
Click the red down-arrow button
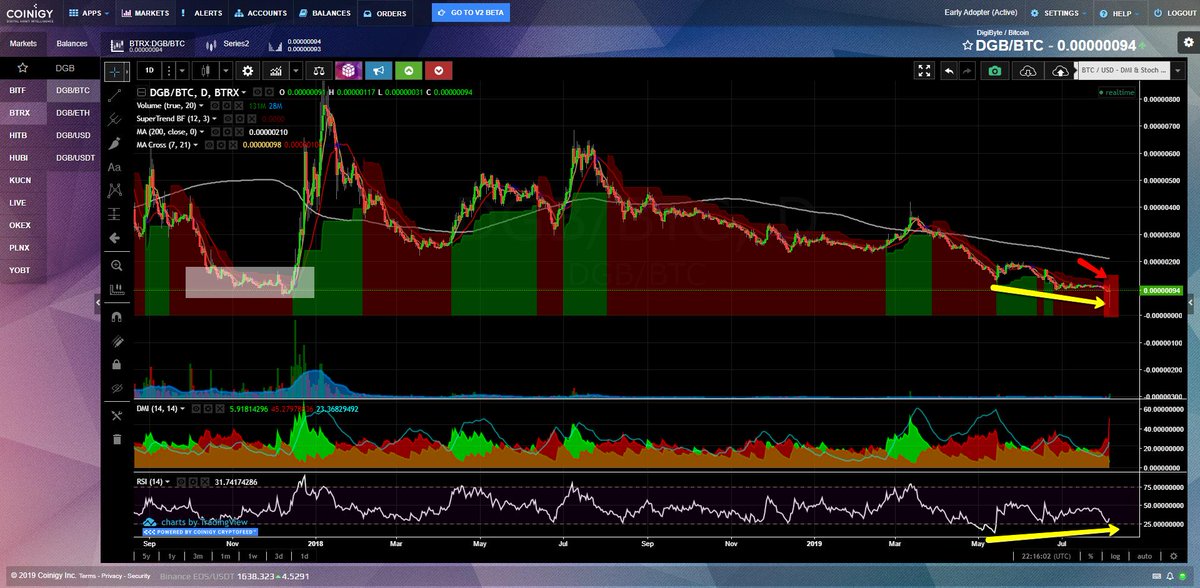pos(440,71)
